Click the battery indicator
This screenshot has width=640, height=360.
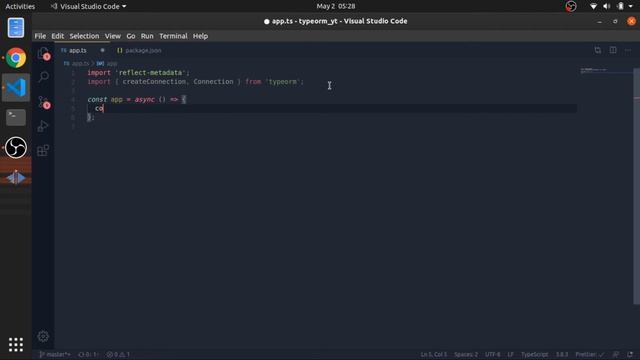(x=620, y=6)
